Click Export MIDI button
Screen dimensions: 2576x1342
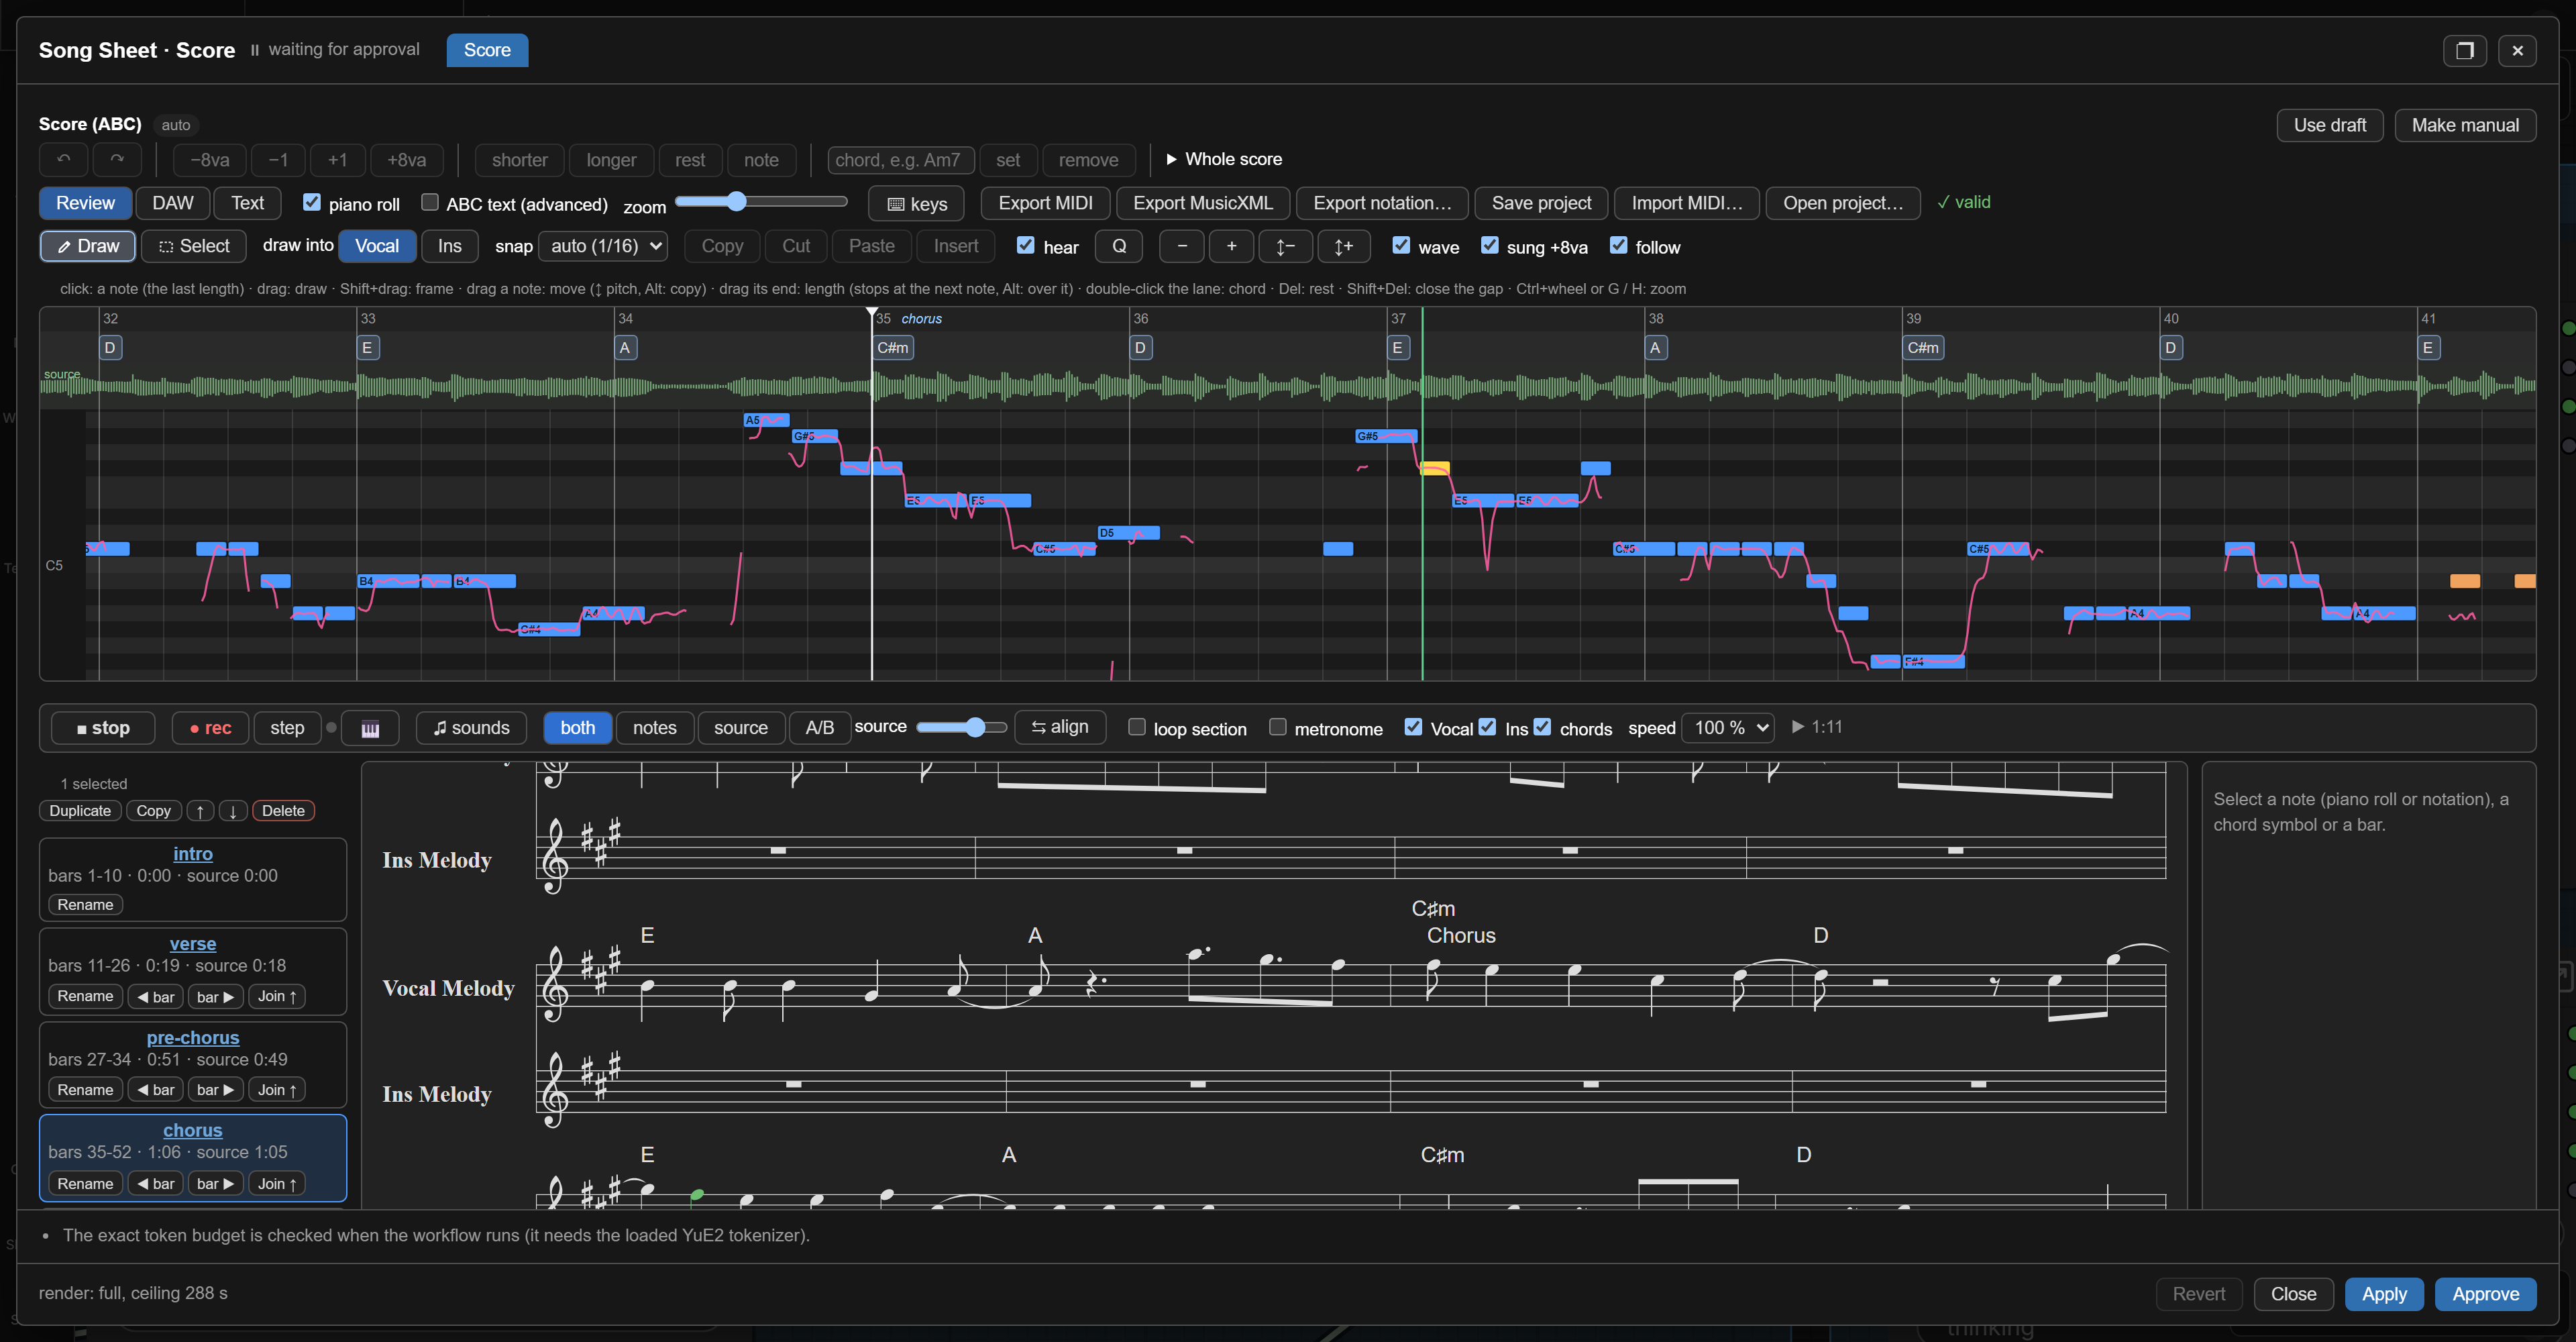[1045, 203]
